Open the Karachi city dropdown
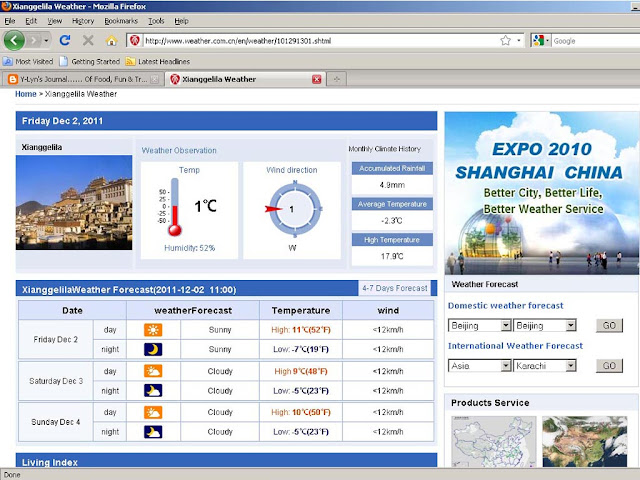Screen dimensions: 640x480 click(544, 365)
